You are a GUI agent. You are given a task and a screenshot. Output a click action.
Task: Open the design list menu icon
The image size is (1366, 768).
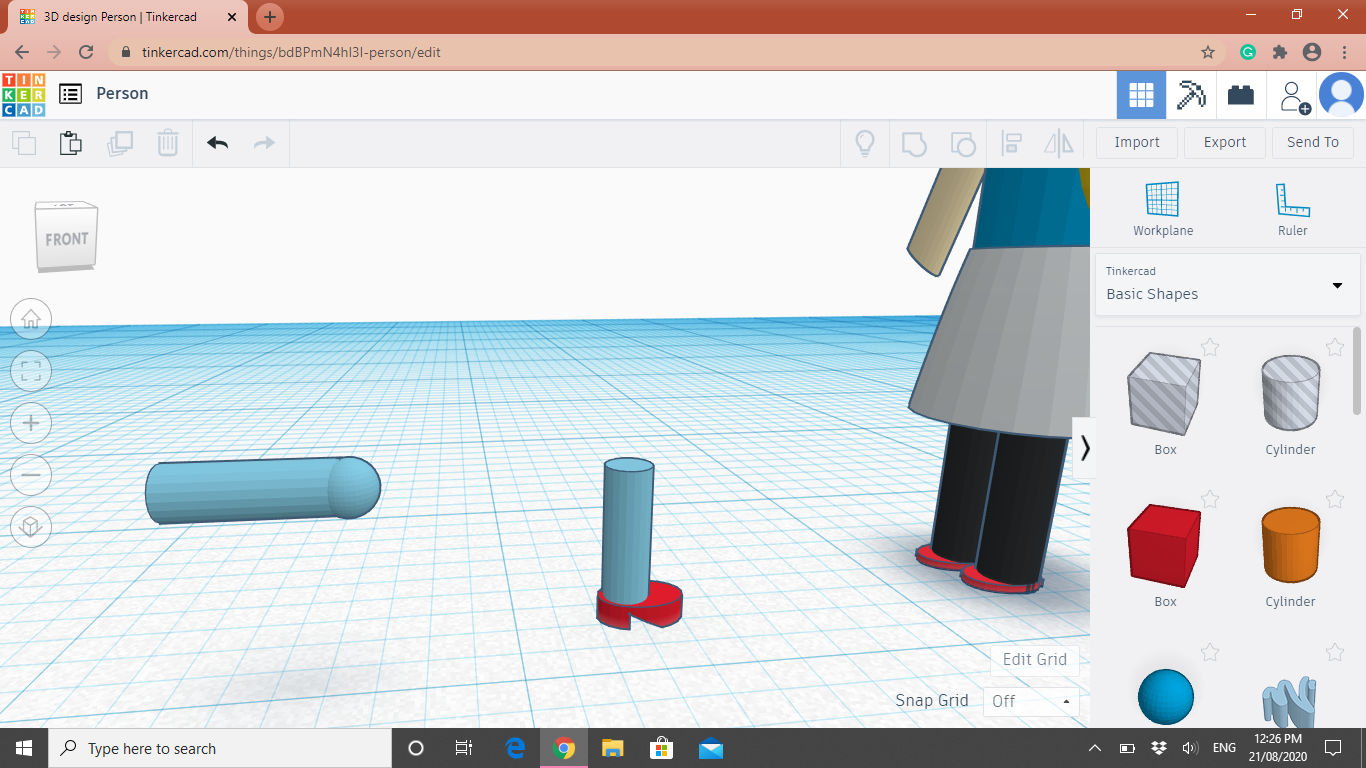click(x=70, y=94)
